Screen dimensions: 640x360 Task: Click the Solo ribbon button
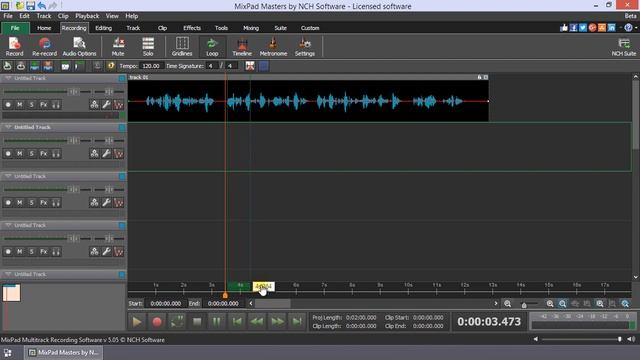click(x=148, y=47)
